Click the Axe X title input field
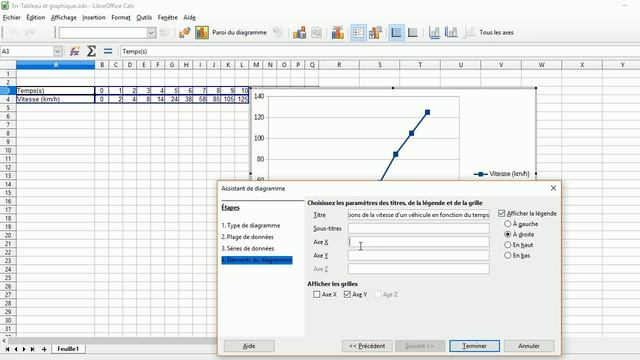Viewport: 640px width, 360px height. click(x=418, y=242)
